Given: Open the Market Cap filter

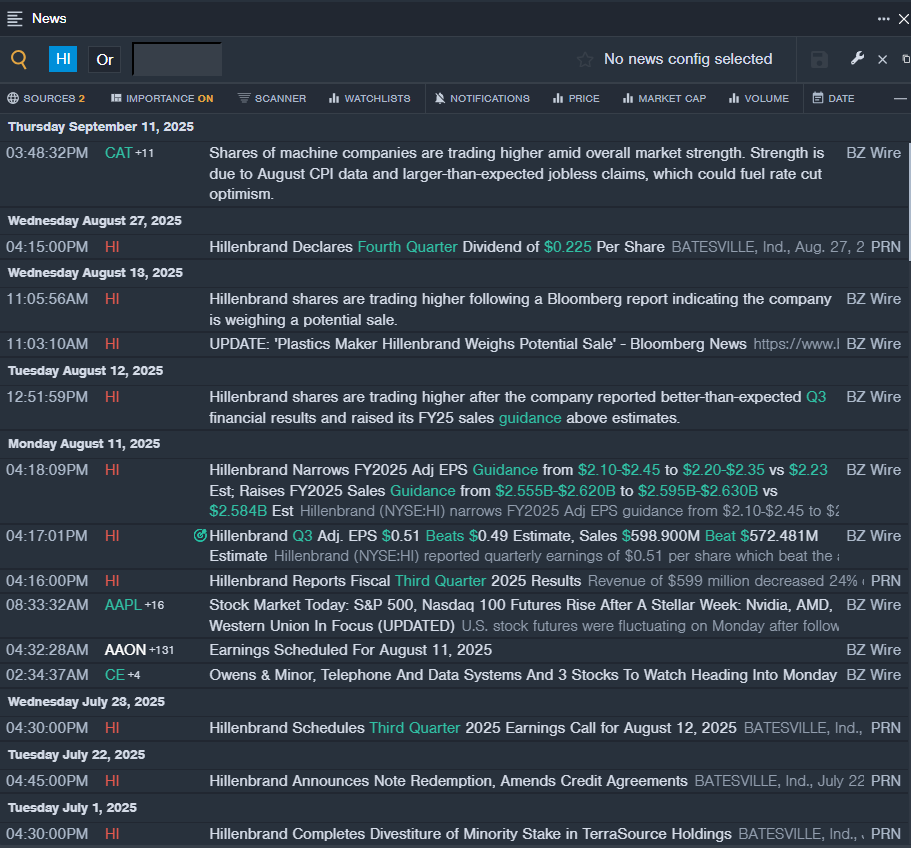Looking at the screenshot, I should pos(664,98).
